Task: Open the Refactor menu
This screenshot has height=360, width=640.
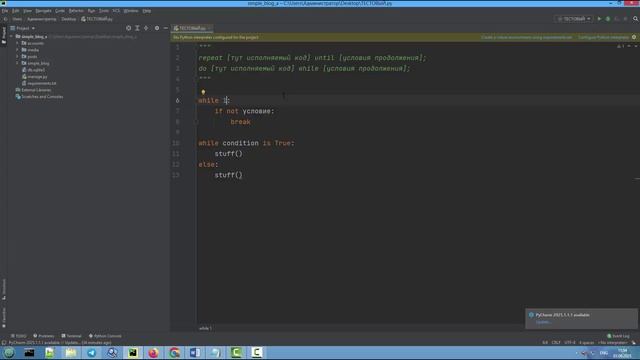Action: [76, 11]
